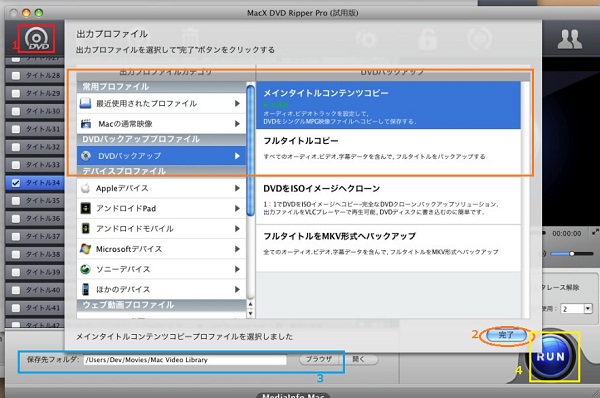Uncheck the タイトル34 checkbox
600x398 pixels.
point(16,183)
